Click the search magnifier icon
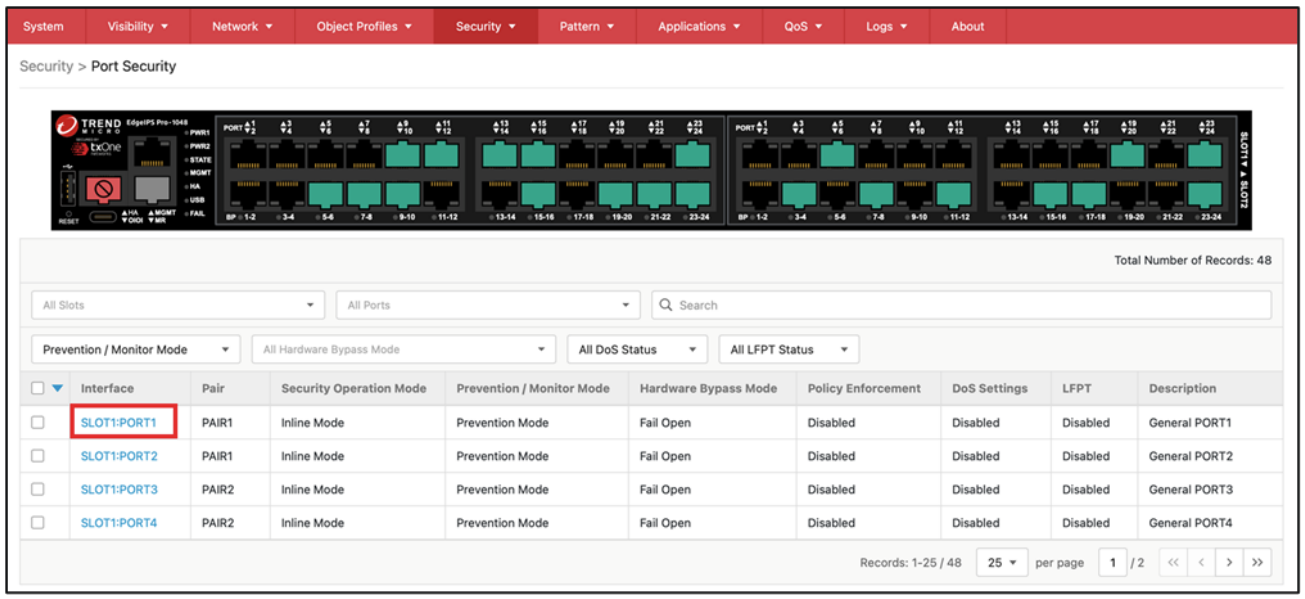This screenshot has width=1305, height=599. click(666, 305)
